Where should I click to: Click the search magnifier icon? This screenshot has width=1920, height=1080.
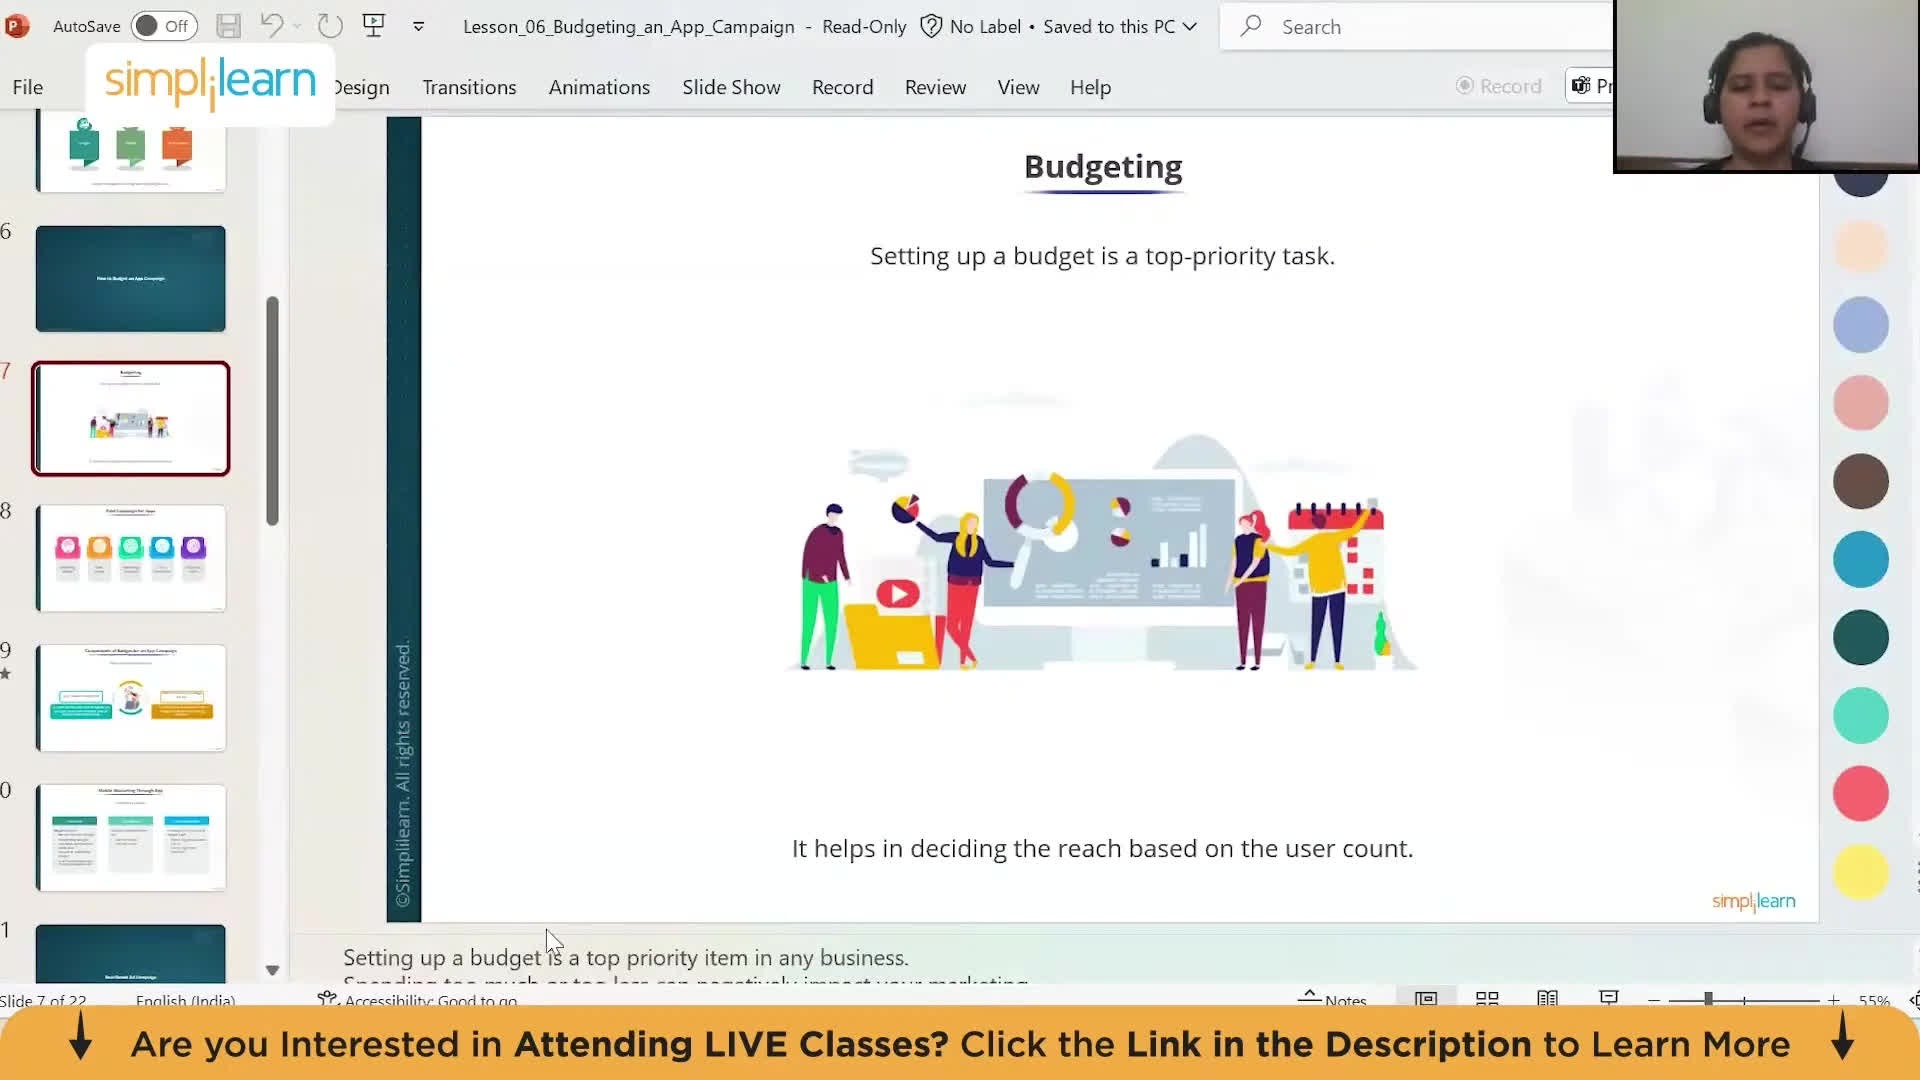pos(1250,26)
